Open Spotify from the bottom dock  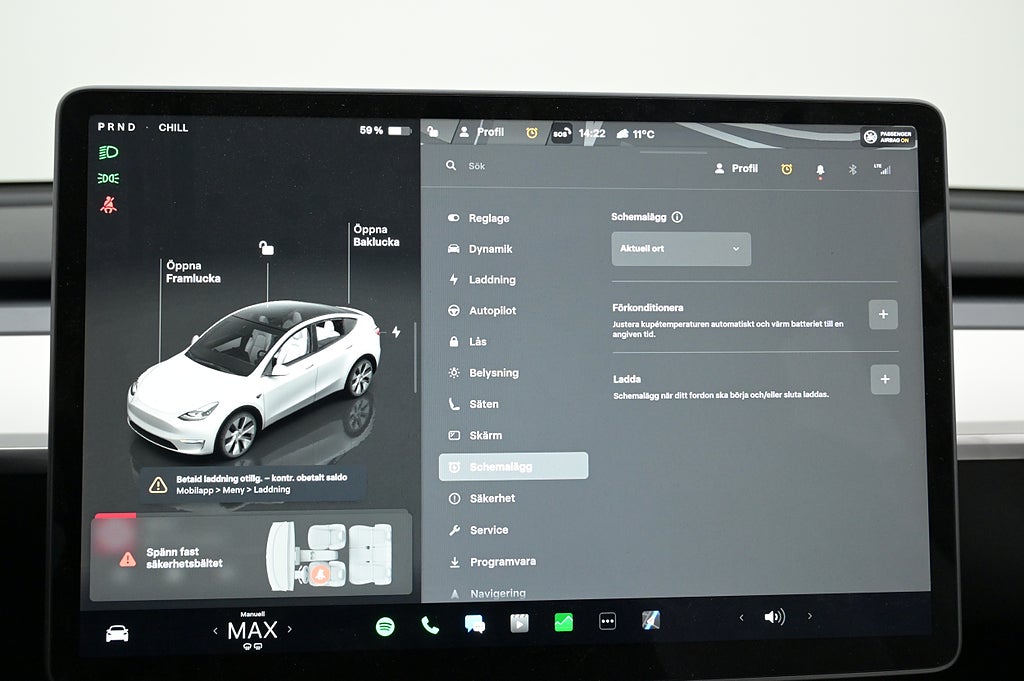pos(385,626)
